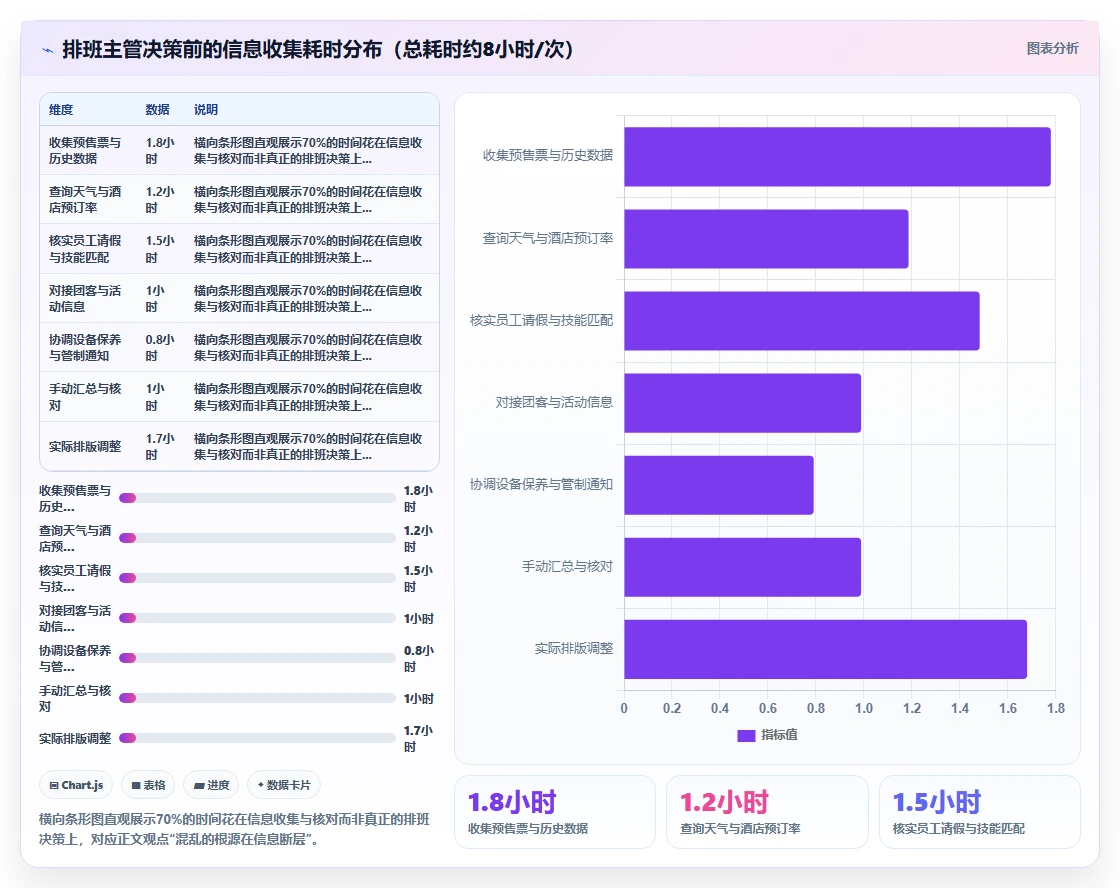Click the 手动汇总与核对 progress bar
Viewport: 1120px width, 888px height.
coord(257,698)
